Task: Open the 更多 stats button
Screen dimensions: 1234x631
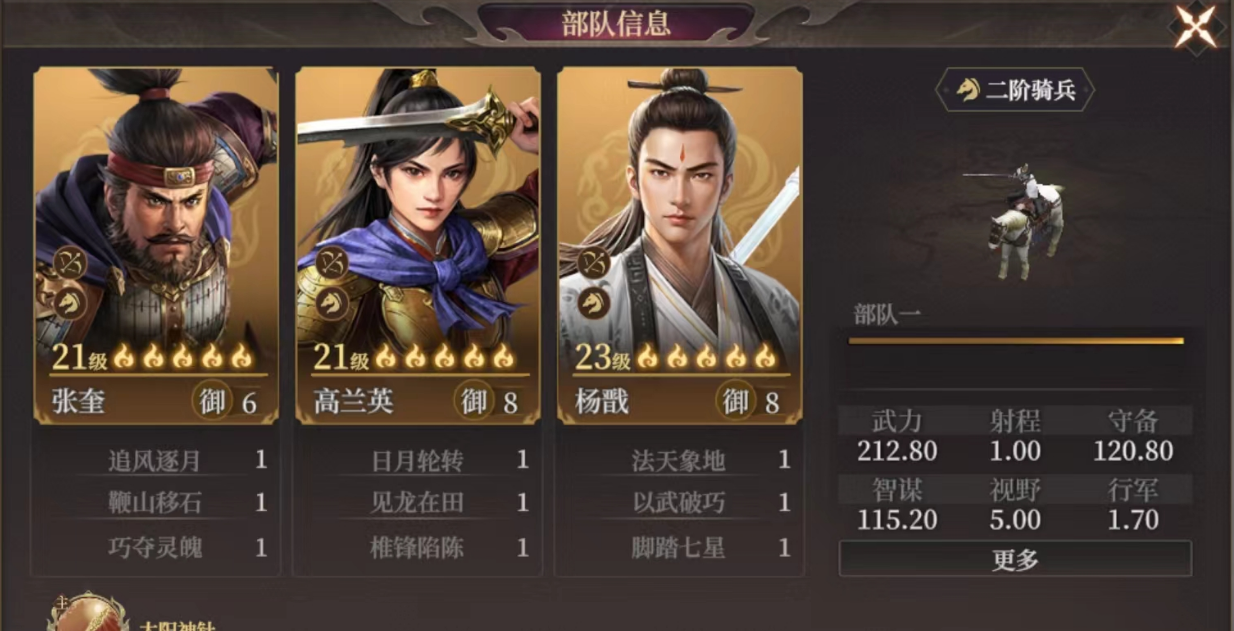Action: 1015,559
